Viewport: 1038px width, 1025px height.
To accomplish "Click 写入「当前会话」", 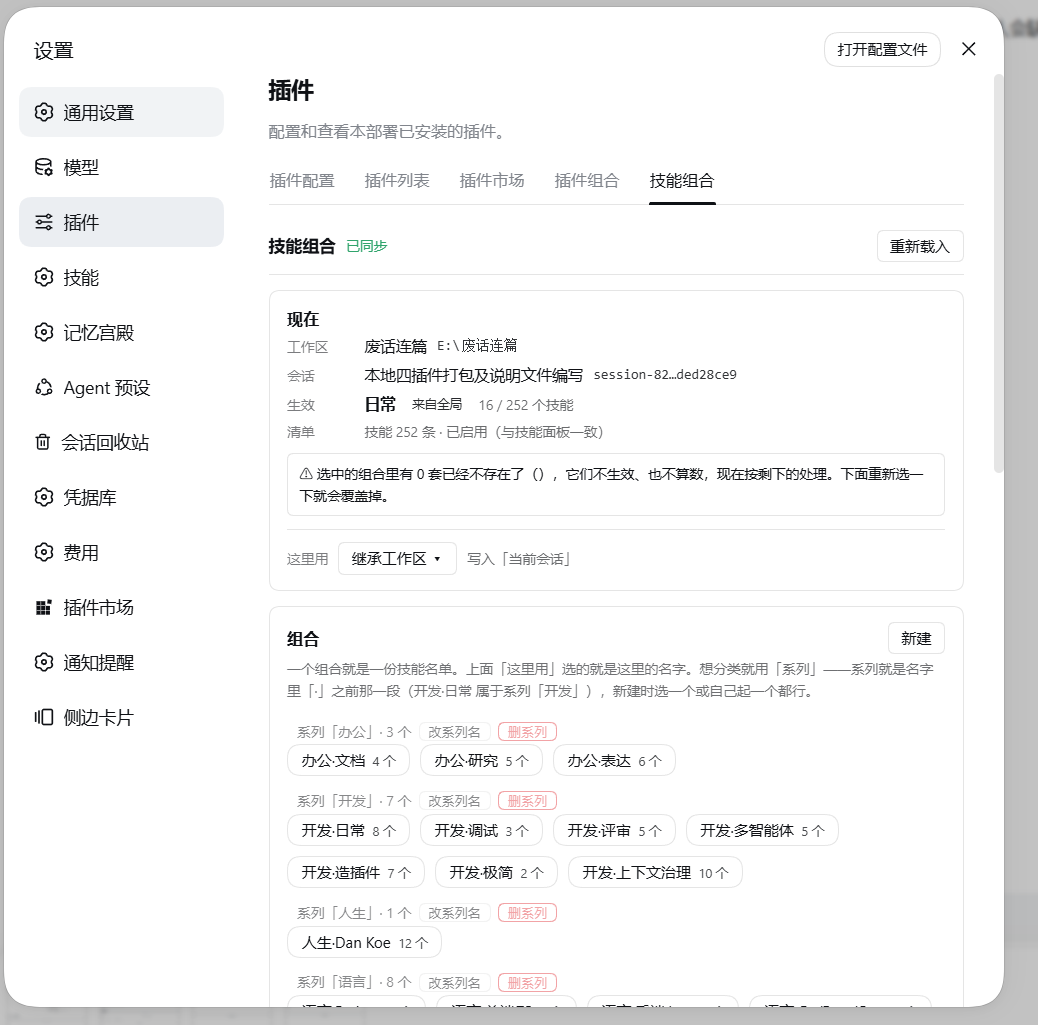I will (x=520, y=560).
